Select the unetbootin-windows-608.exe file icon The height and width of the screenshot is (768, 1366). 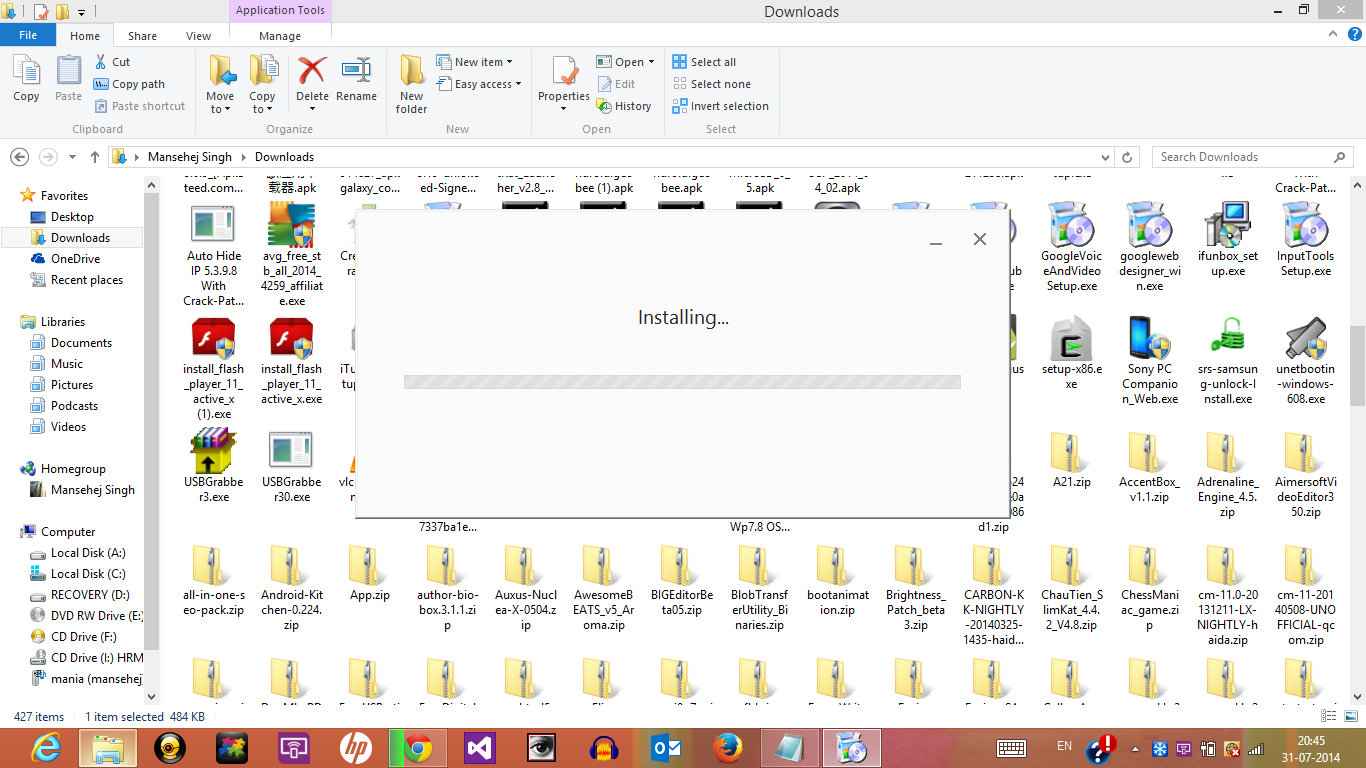1305,339
